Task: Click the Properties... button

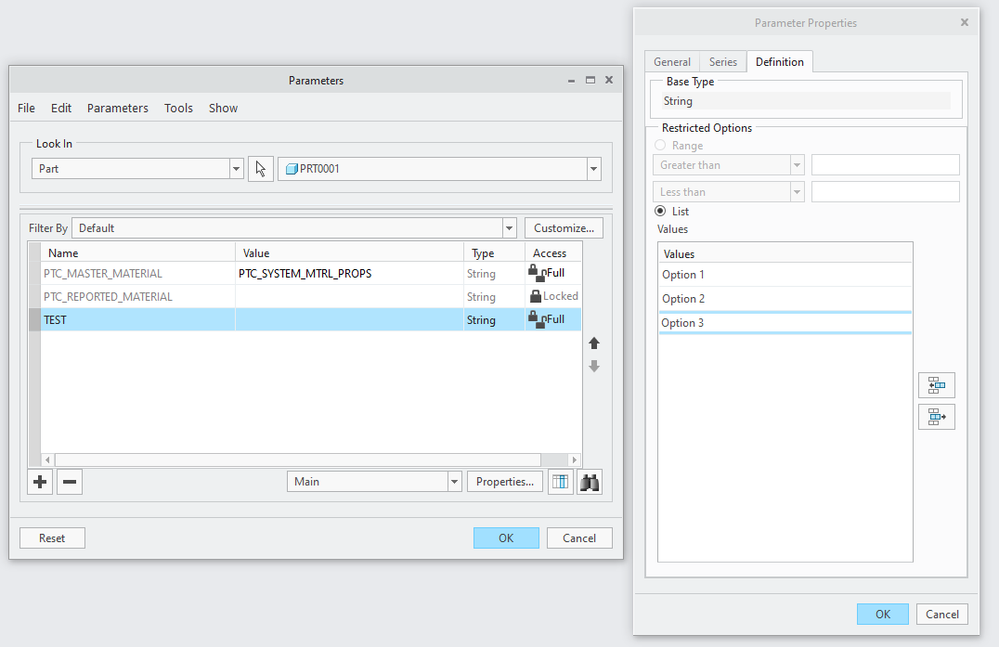Action: click(x=505, y=482)
